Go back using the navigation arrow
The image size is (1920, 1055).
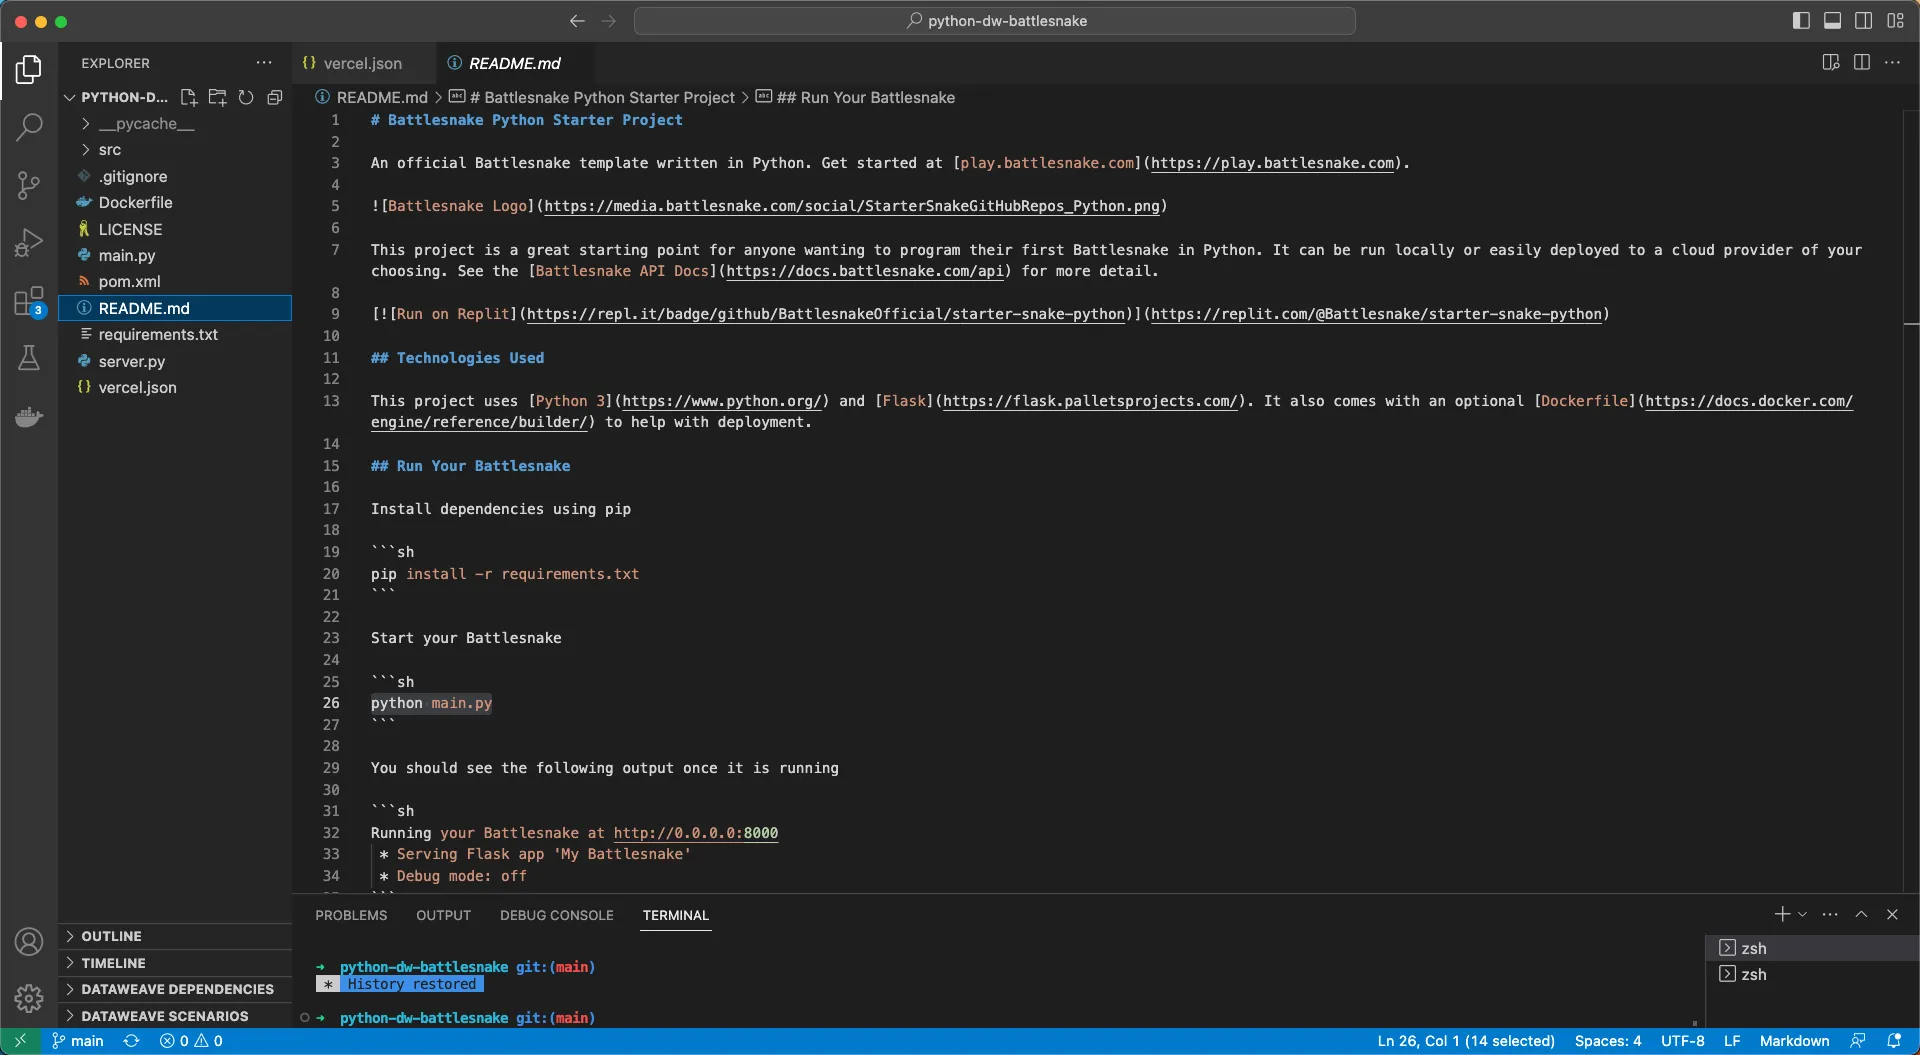[x=577, y=21]
